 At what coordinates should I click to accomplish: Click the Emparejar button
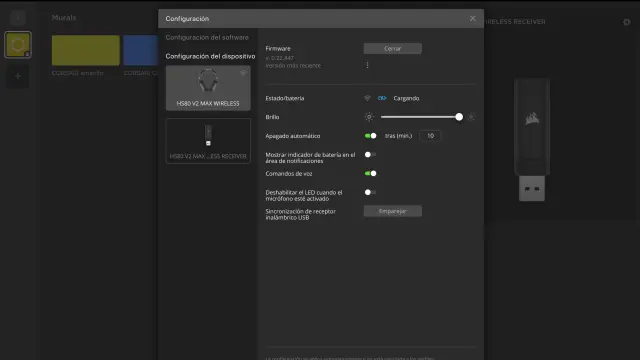click(393, 211)
